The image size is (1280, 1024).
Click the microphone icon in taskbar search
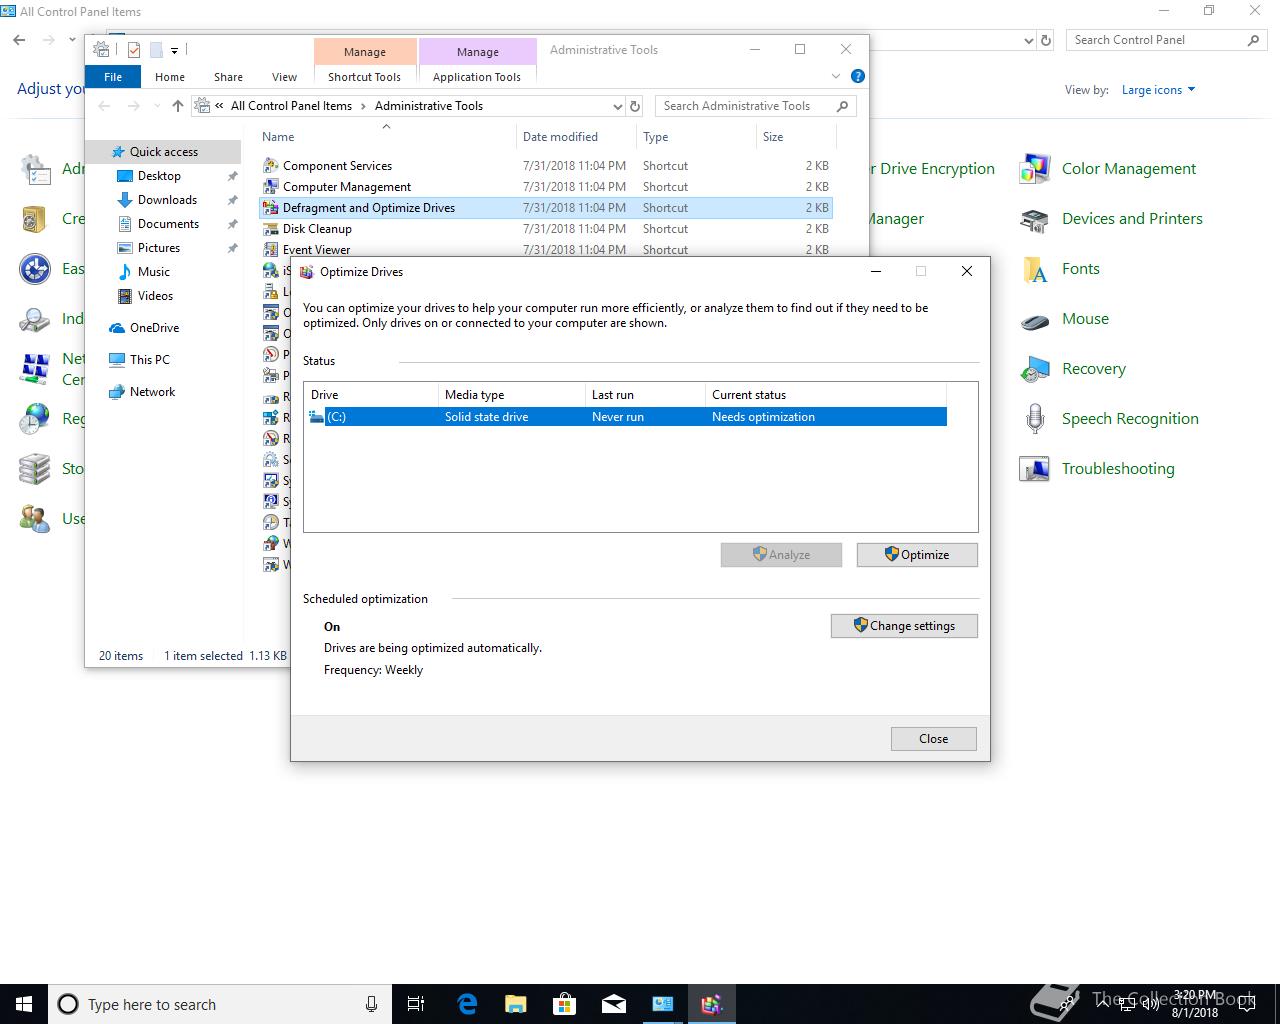[x=371, y=1004]
